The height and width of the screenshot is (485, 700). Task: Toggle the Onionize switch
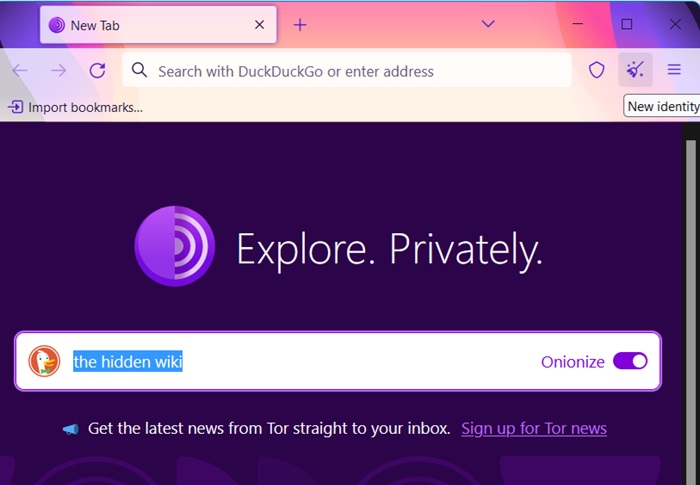pos(630,361)
